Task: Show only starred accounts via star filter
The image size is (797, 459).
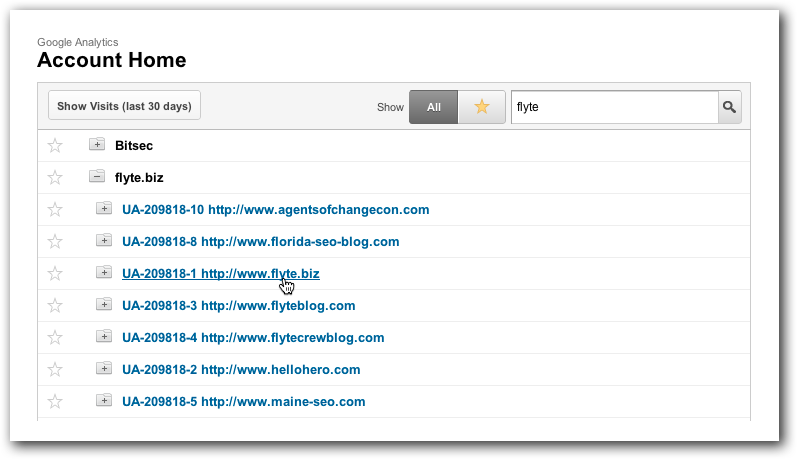Action: pyautogui.click(x=481, y=107)
